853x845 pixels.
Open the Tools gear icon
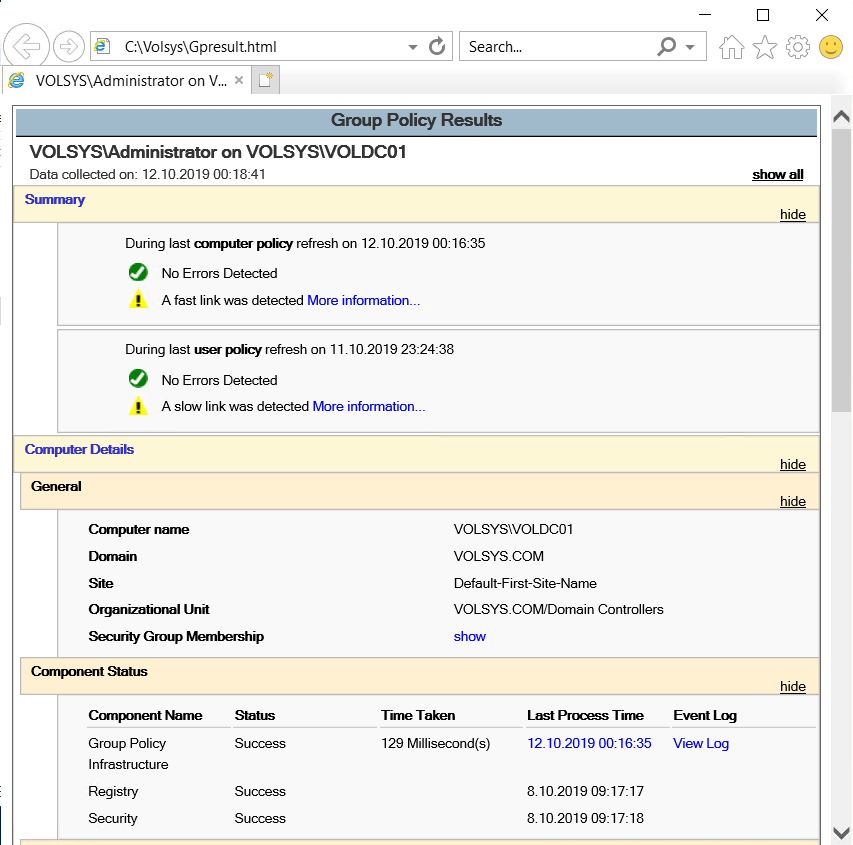pyautogui.click(x=798, y=47)
